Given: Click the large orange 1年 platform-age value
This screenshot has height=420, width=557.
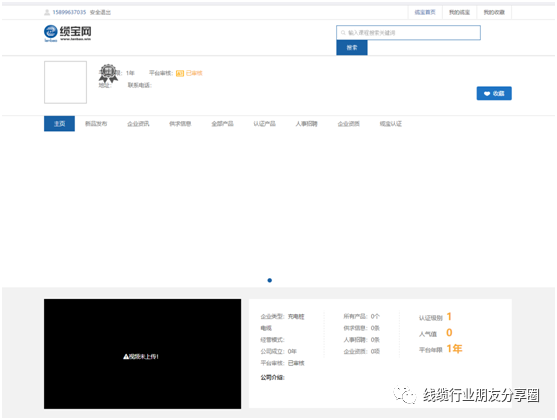Looking at the screenshot, I should click(454, 349).
